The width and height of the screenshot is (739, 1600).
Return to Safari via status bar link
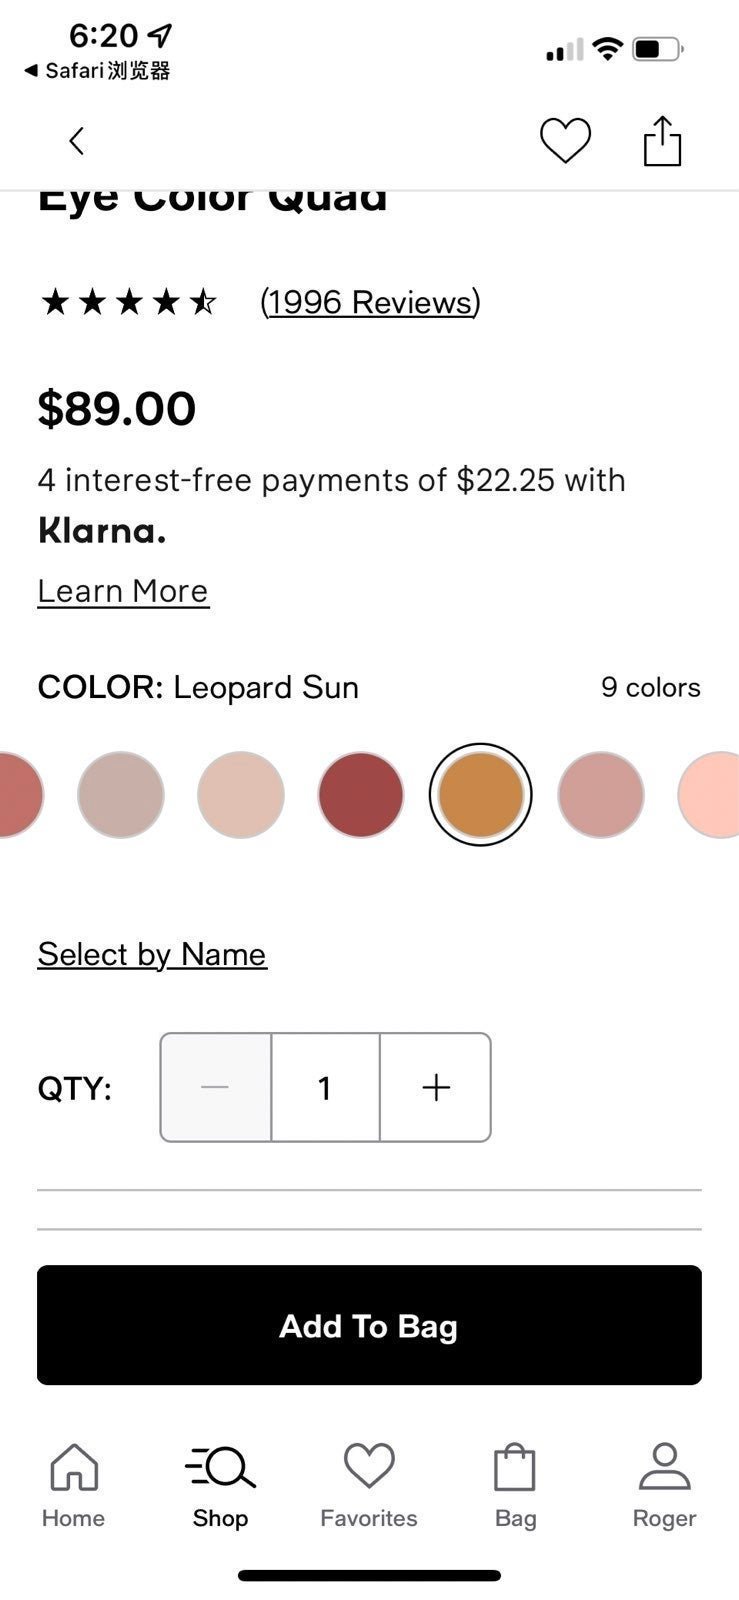[x=97, y=70]
